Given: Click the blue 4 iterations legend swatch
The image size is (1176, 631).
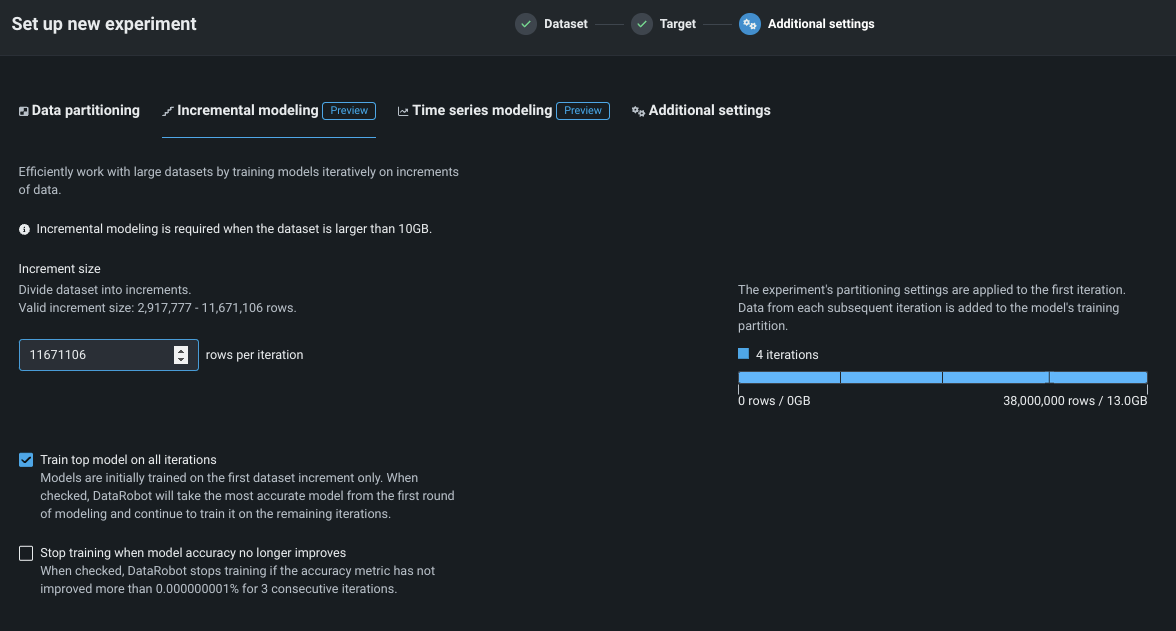Looking at the screenshot, I should point(743,354).
